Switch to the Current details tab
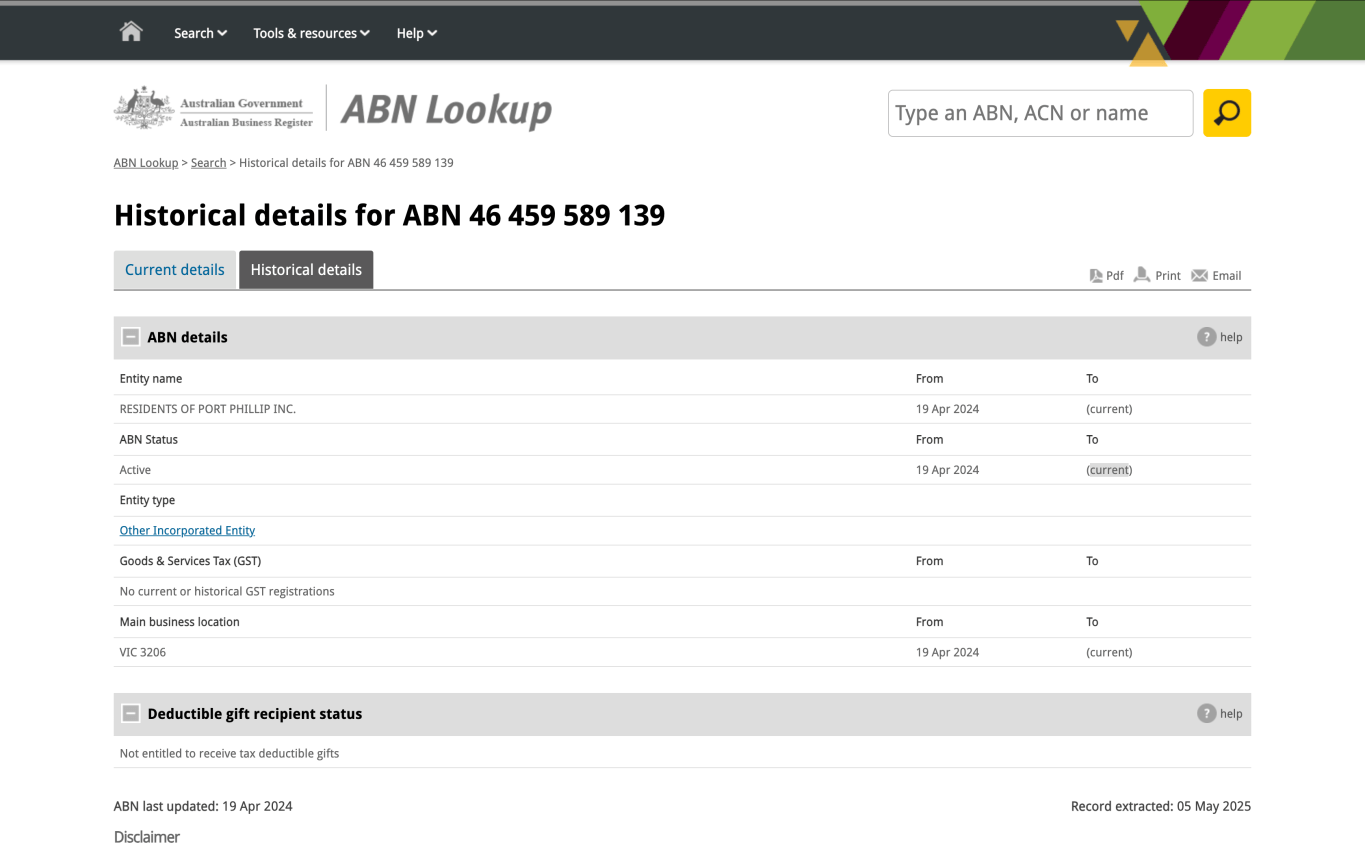Screen dimensions: 1365x853 [x=175, y=270]
